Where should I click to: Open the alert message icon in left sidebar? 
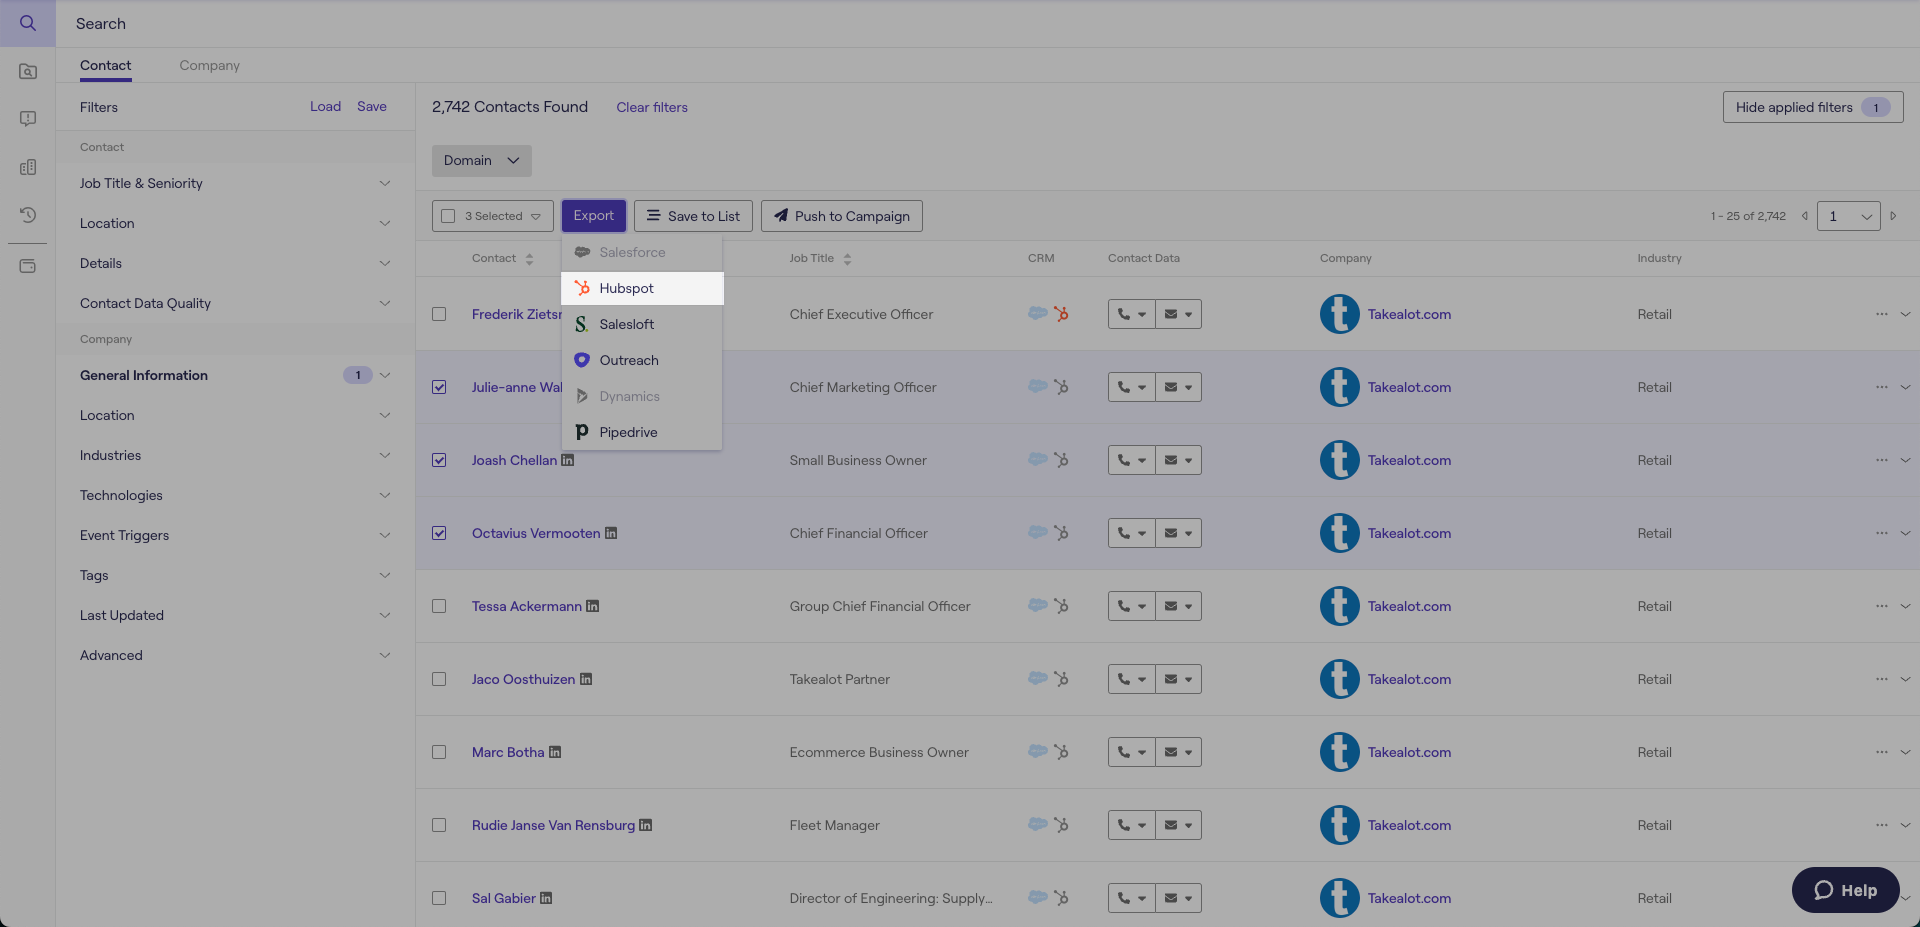point(28,119)
